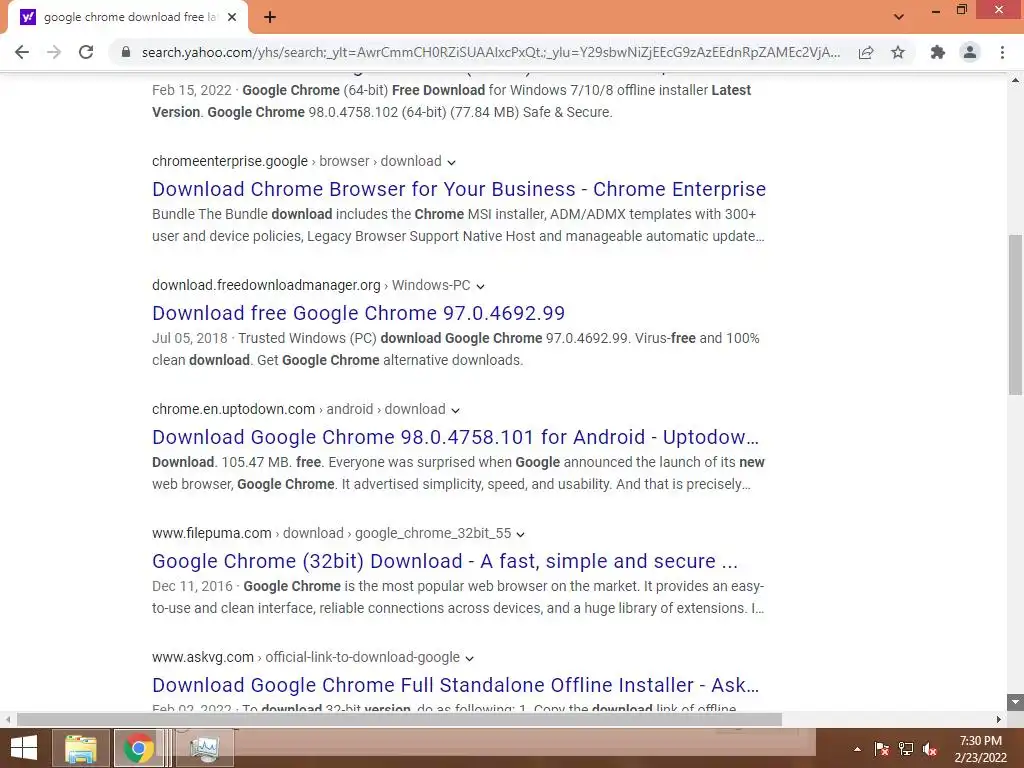This screenshot has width=1024, height=768.
Task: Bookmark this page with the star
Action: [898, 52]
